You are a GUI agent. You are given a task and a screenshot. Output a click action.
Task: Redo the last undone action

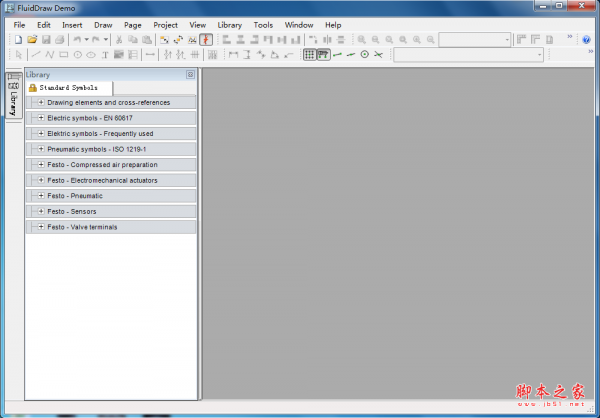pyautogui.click(x=96, y=39)
